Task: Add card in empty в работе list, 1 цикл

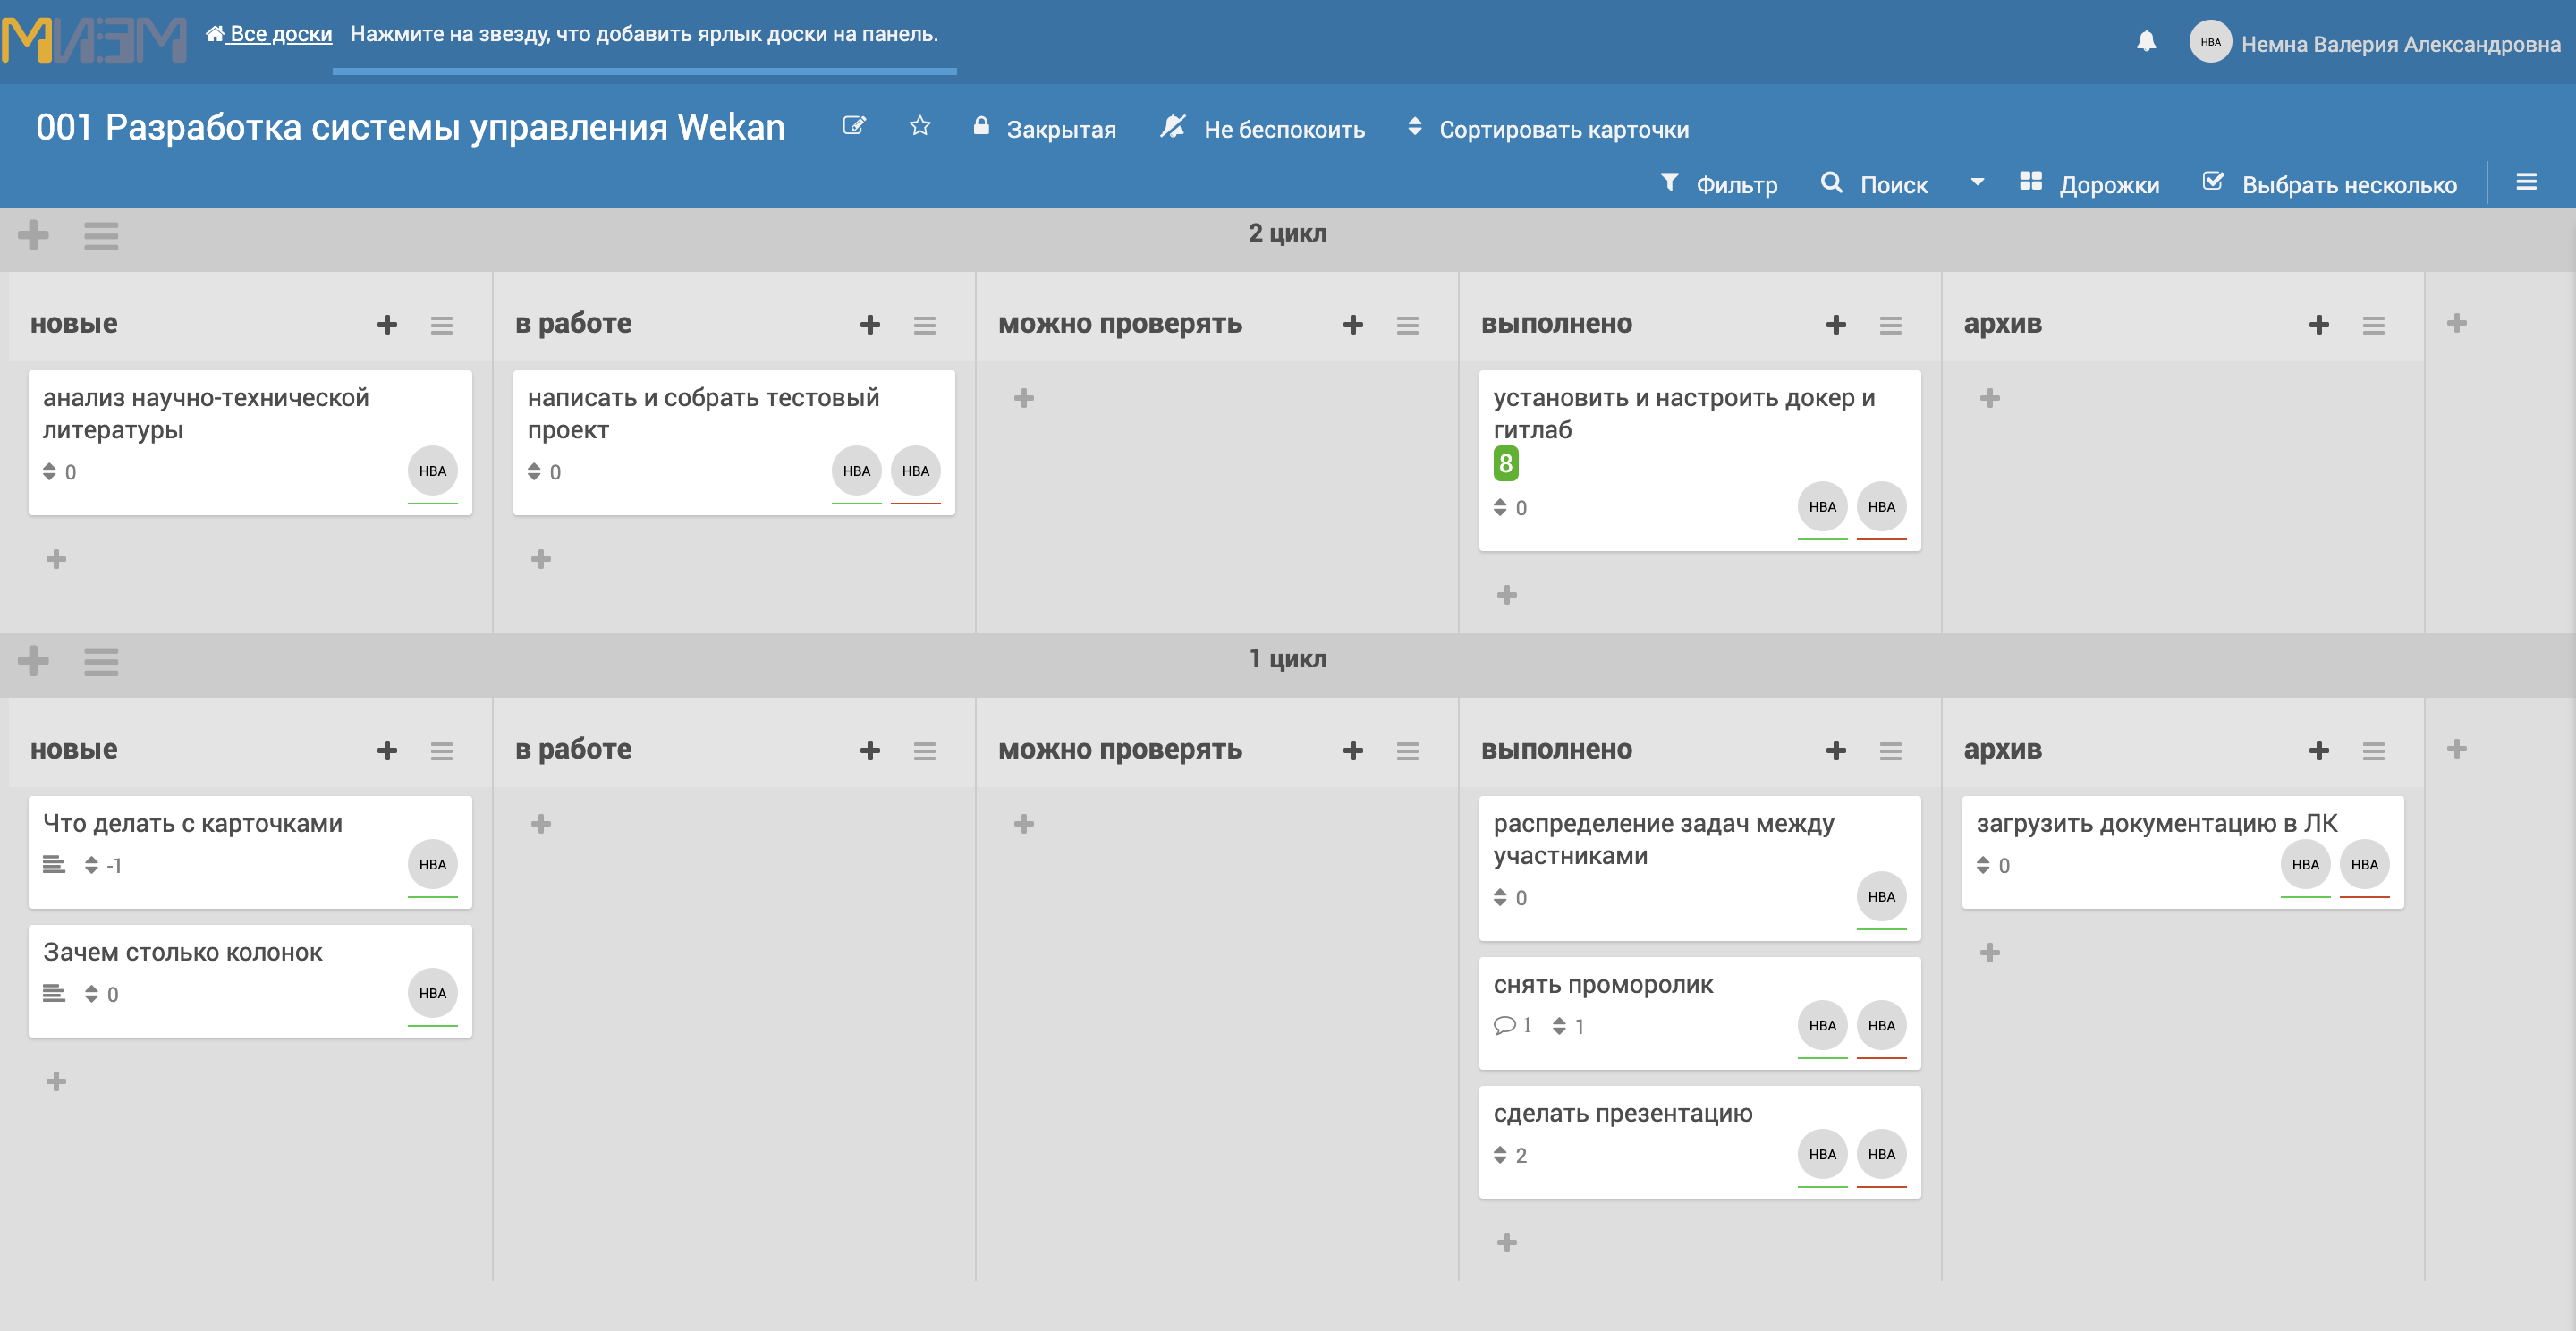Action: (541, 824)
